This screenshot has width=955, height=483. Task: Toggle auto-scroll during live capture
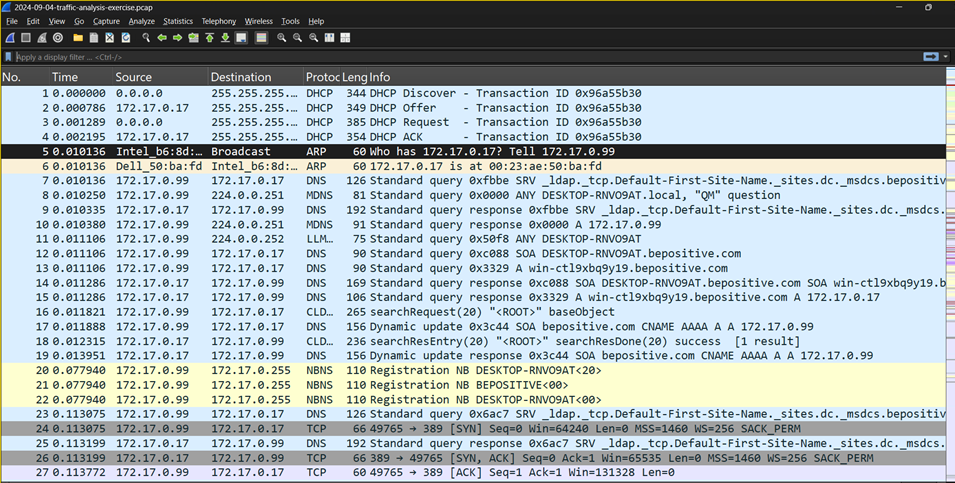click(241, 38)
